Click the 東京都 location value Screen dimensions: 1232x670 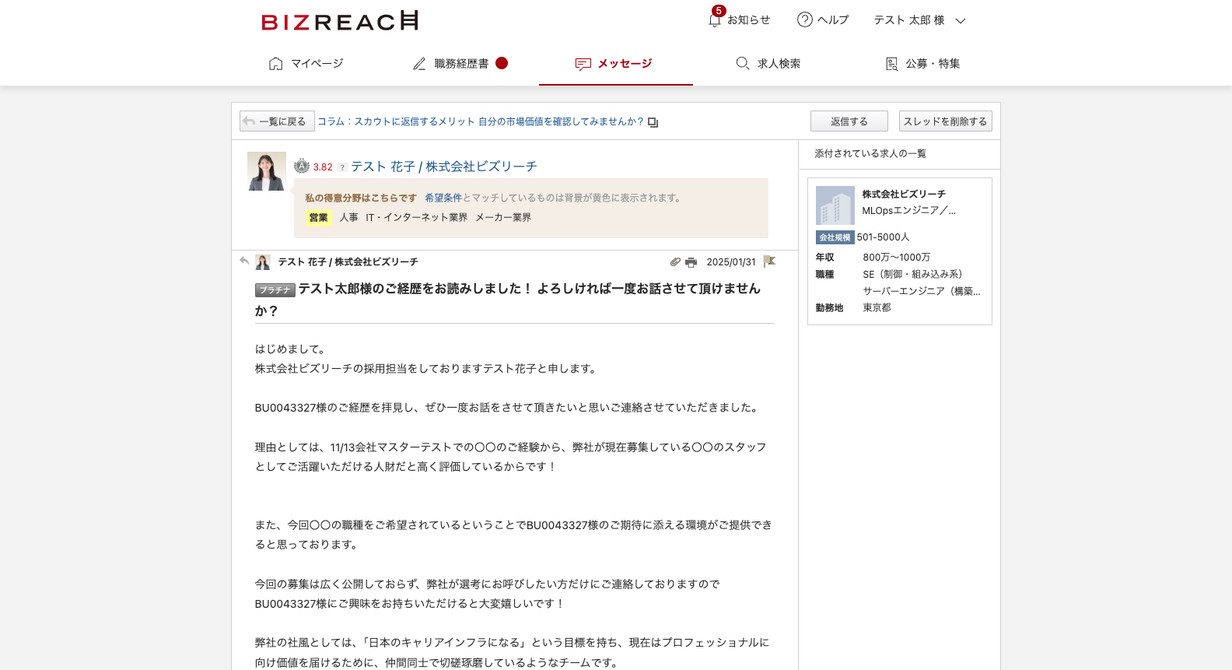tap(877, 308)
